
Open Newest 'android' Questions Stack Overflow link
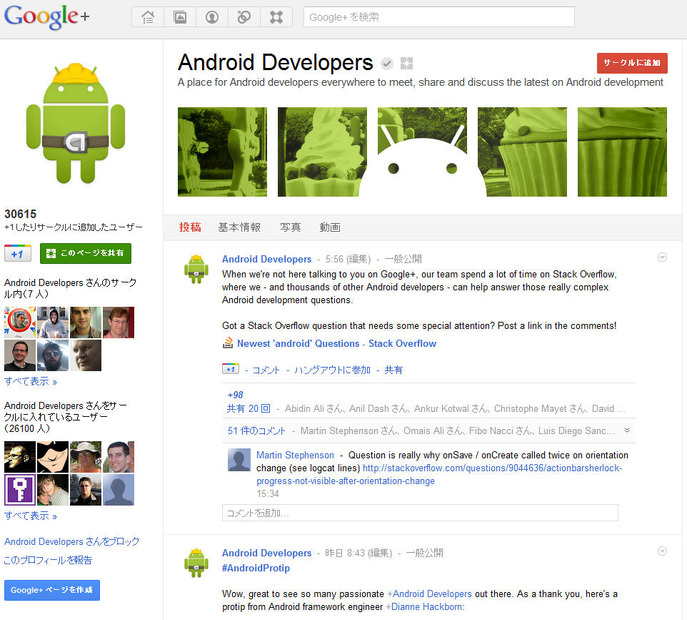(336, 344)
